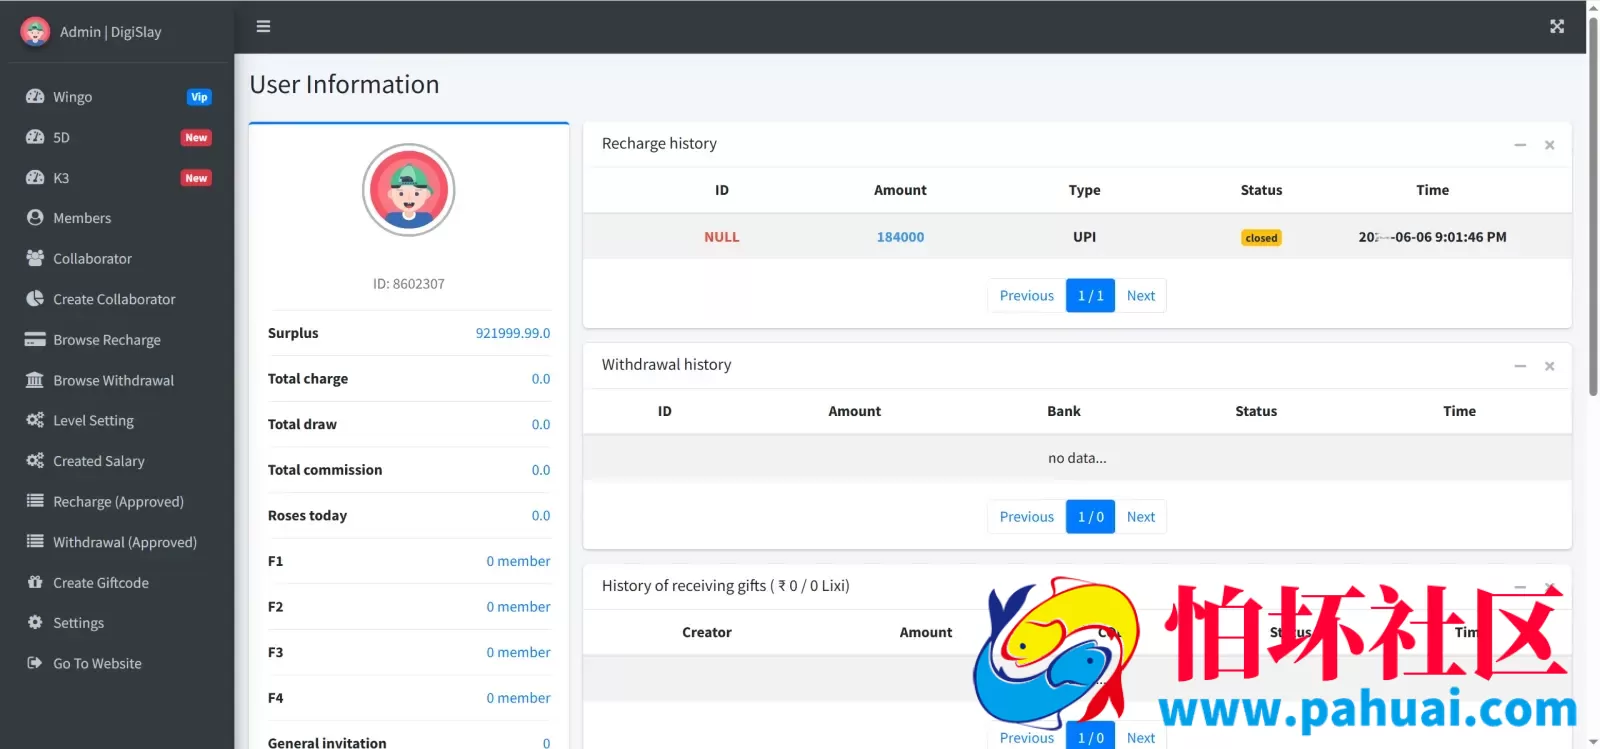1600x749 pixels.
Task: Click the Settings gear icon
Action: tap(35, 622)
